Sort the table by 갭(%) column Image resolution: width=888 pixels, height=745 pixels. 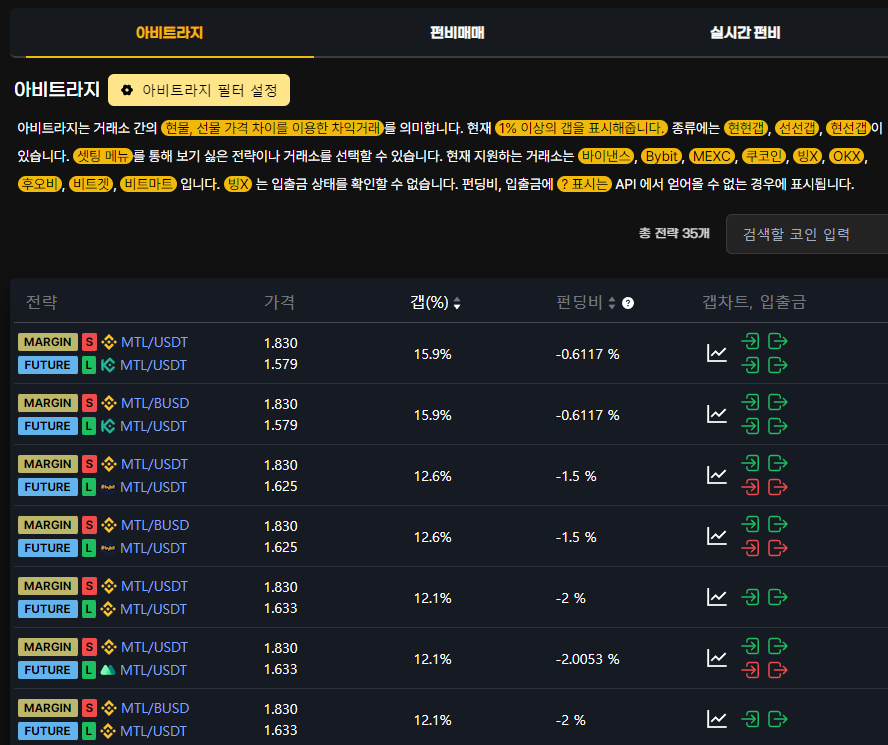435,303
